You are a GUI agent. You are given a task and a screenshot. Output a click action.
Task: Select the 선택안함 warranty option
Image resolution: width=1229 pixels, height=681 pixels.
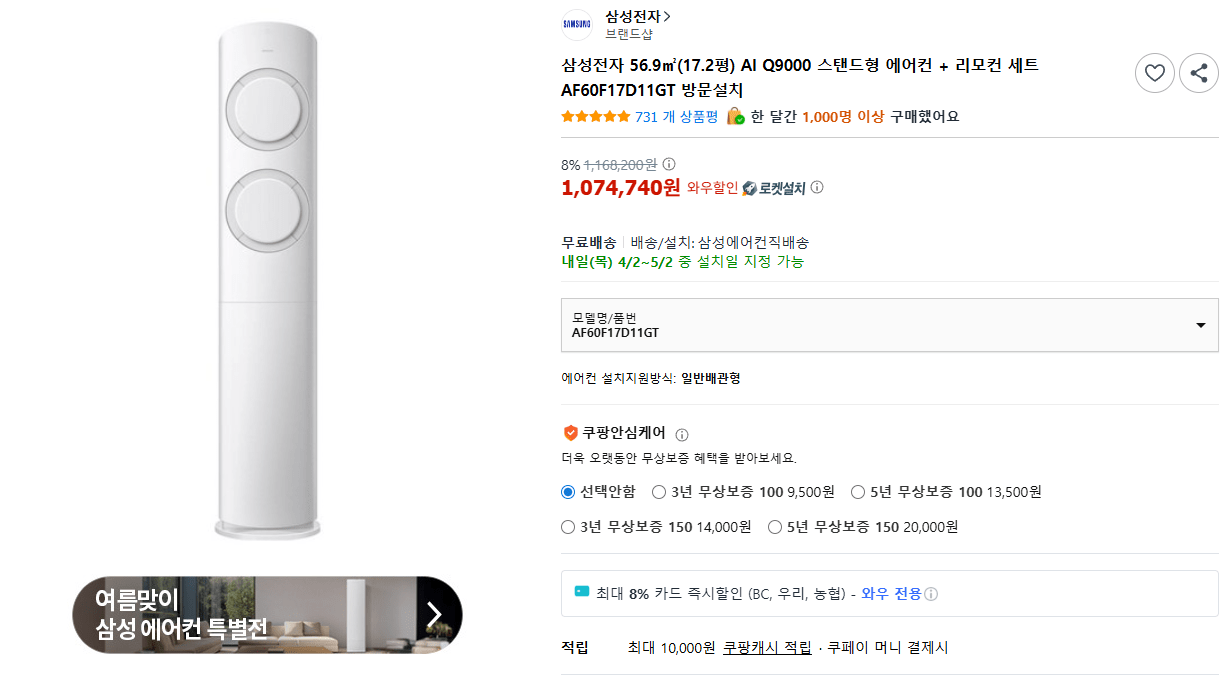point(567,492)
